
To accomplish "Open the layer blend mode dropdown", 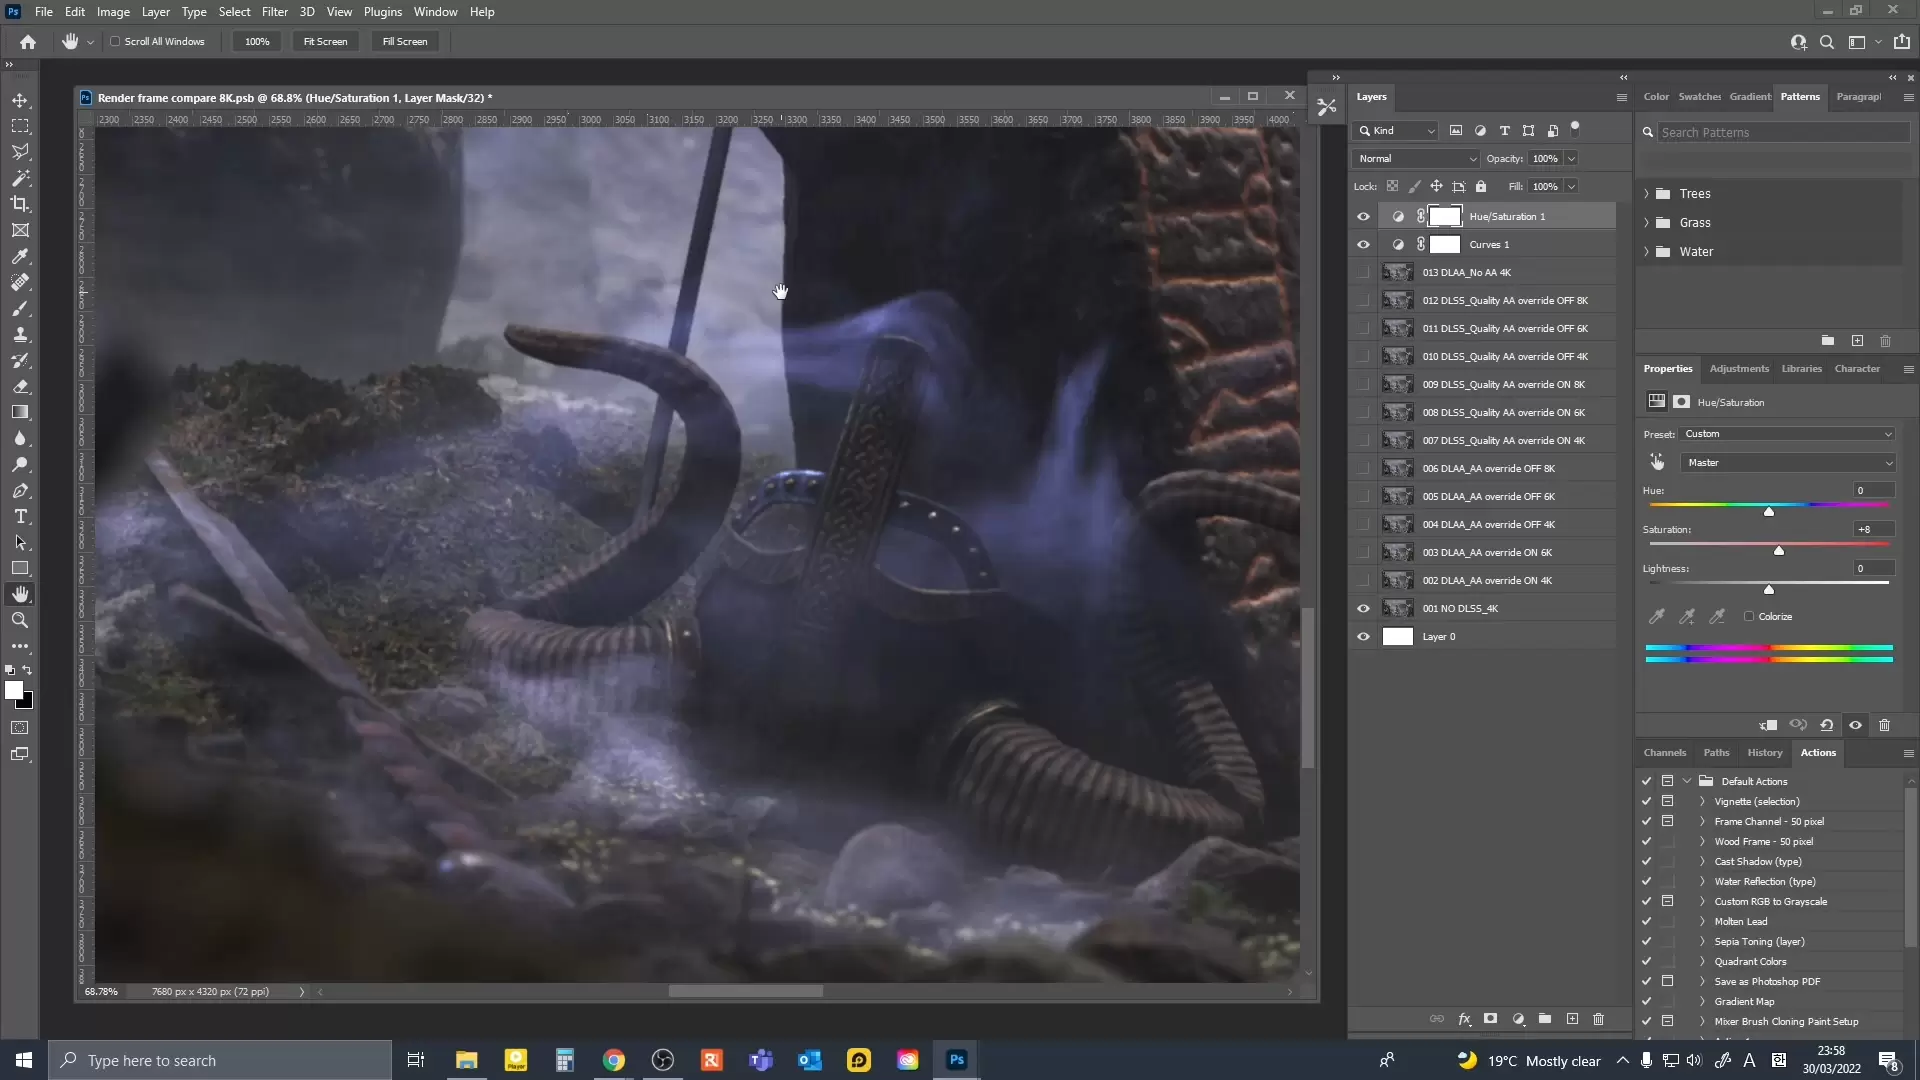I will [x=1415, y=159].
